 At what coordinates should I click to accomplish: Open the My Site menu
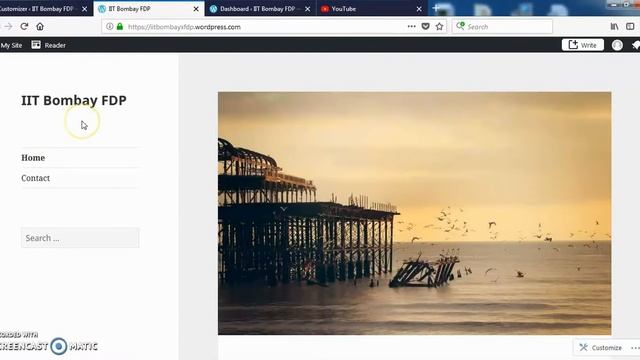pos(11,45)
